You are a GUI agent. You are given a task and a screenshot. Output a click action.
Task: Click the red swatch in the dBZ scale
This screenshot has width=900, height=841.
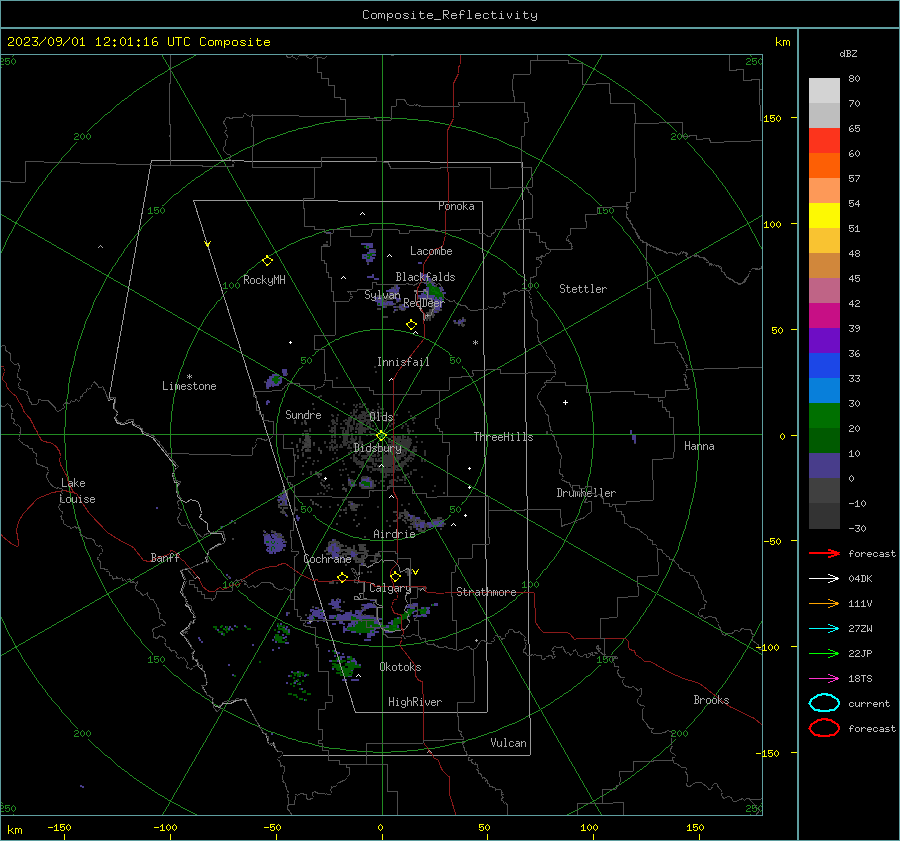tap(824, 141)
